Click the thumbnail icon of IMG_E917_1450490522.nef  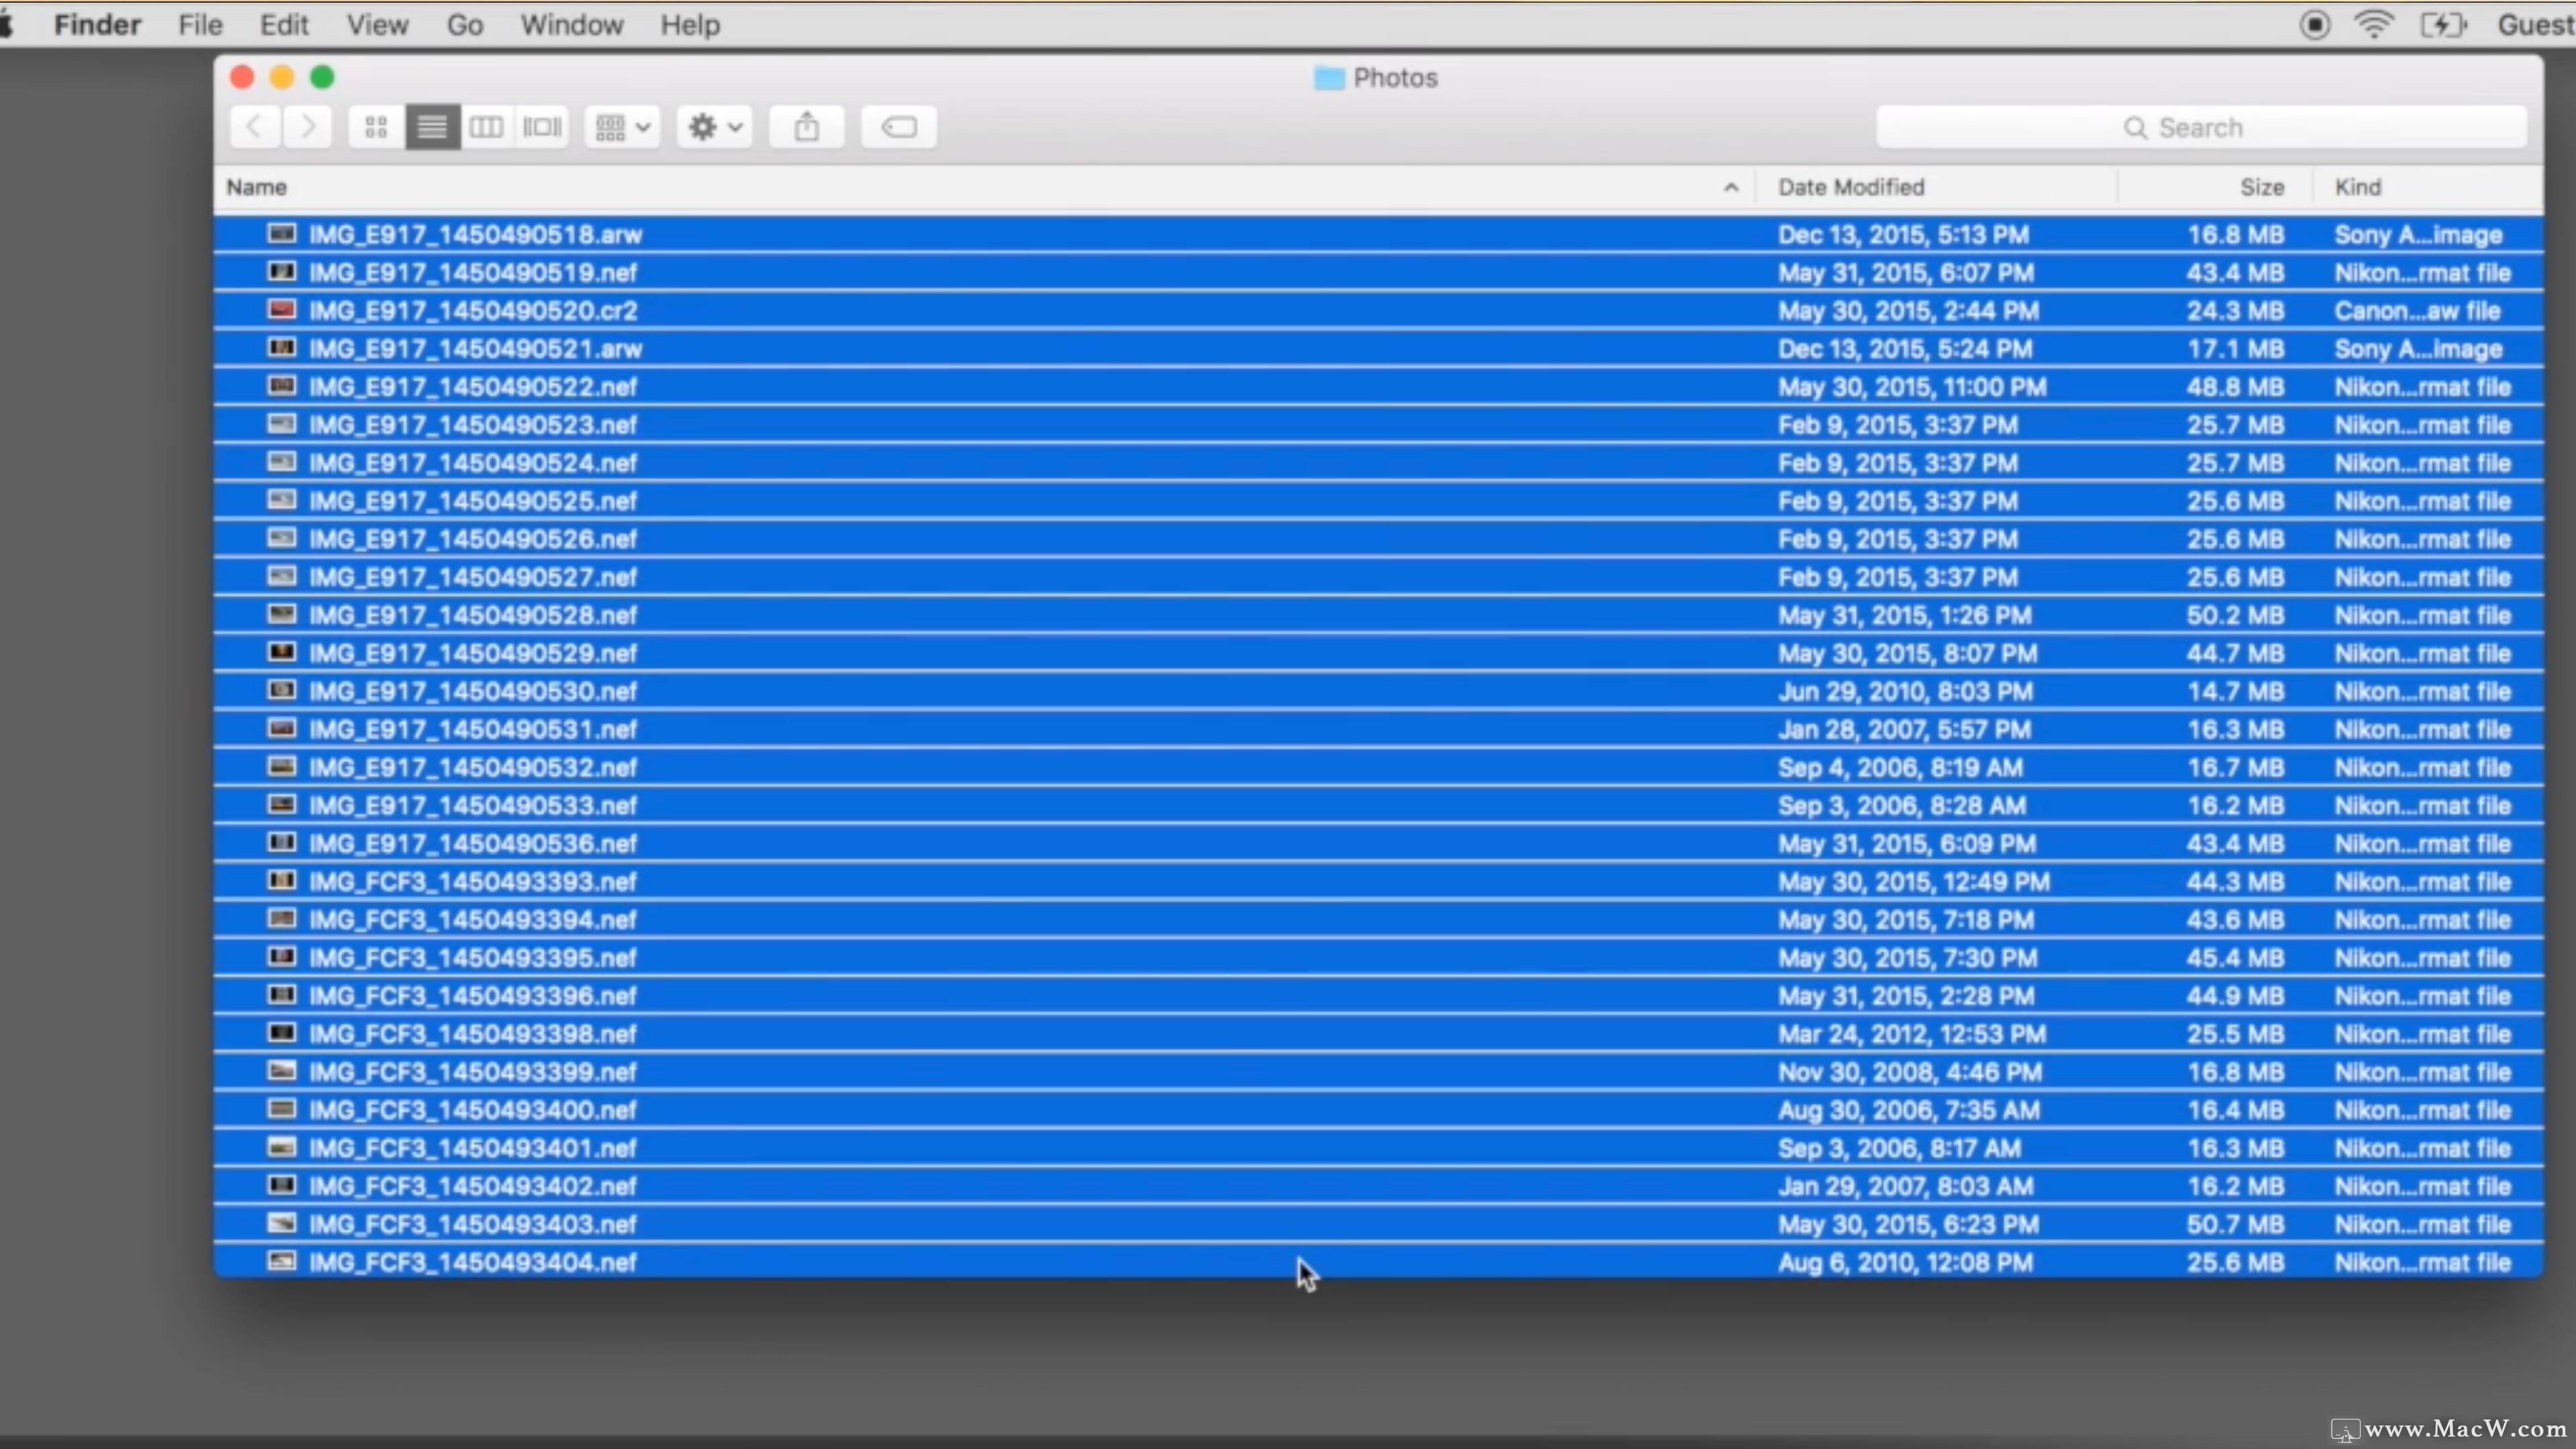pos(282,386)
